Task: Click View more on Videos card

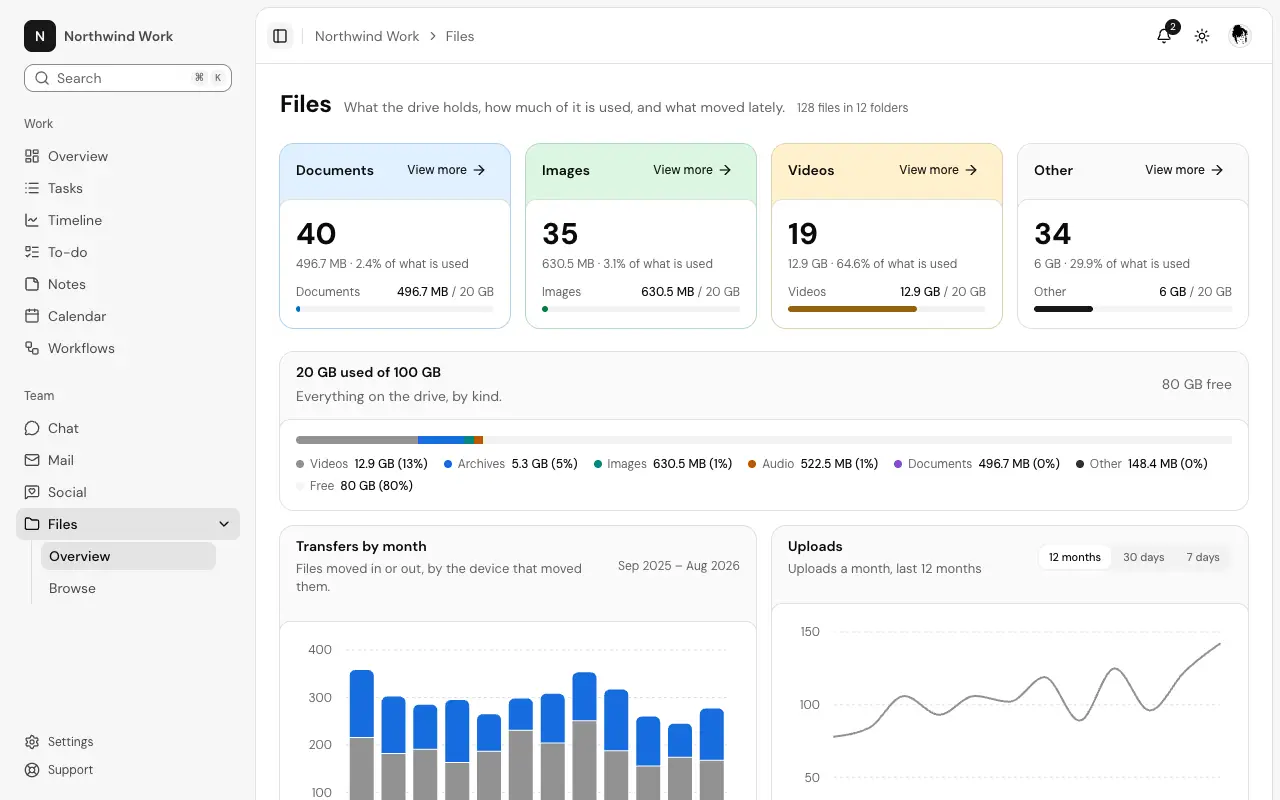Action: [x=938, y=170]
